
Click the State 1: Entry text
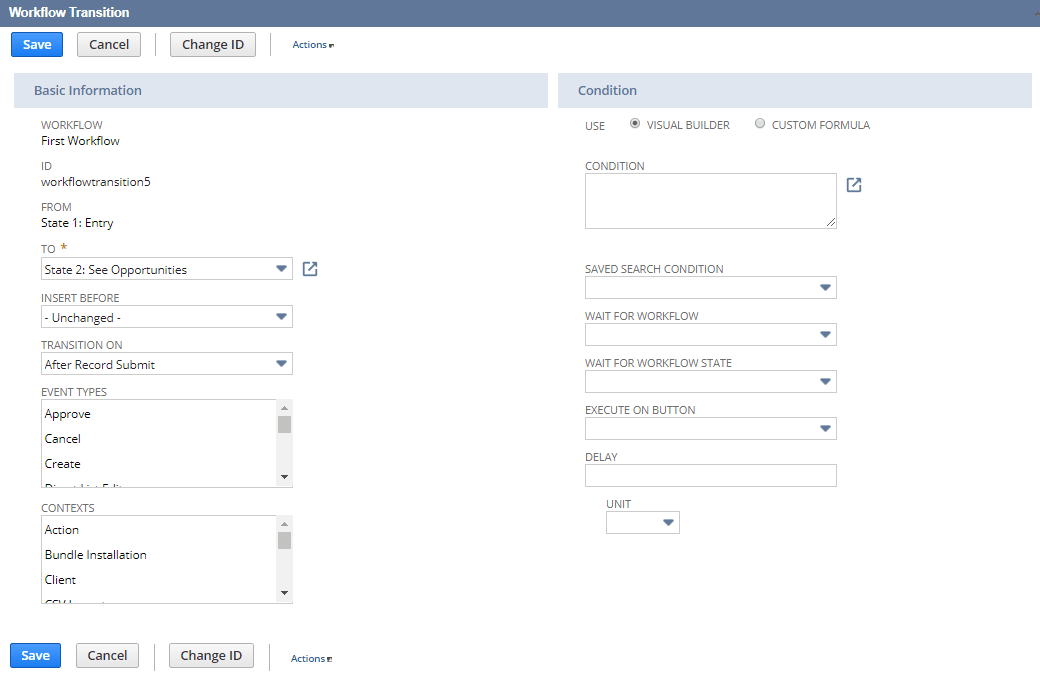coord(77,223)
